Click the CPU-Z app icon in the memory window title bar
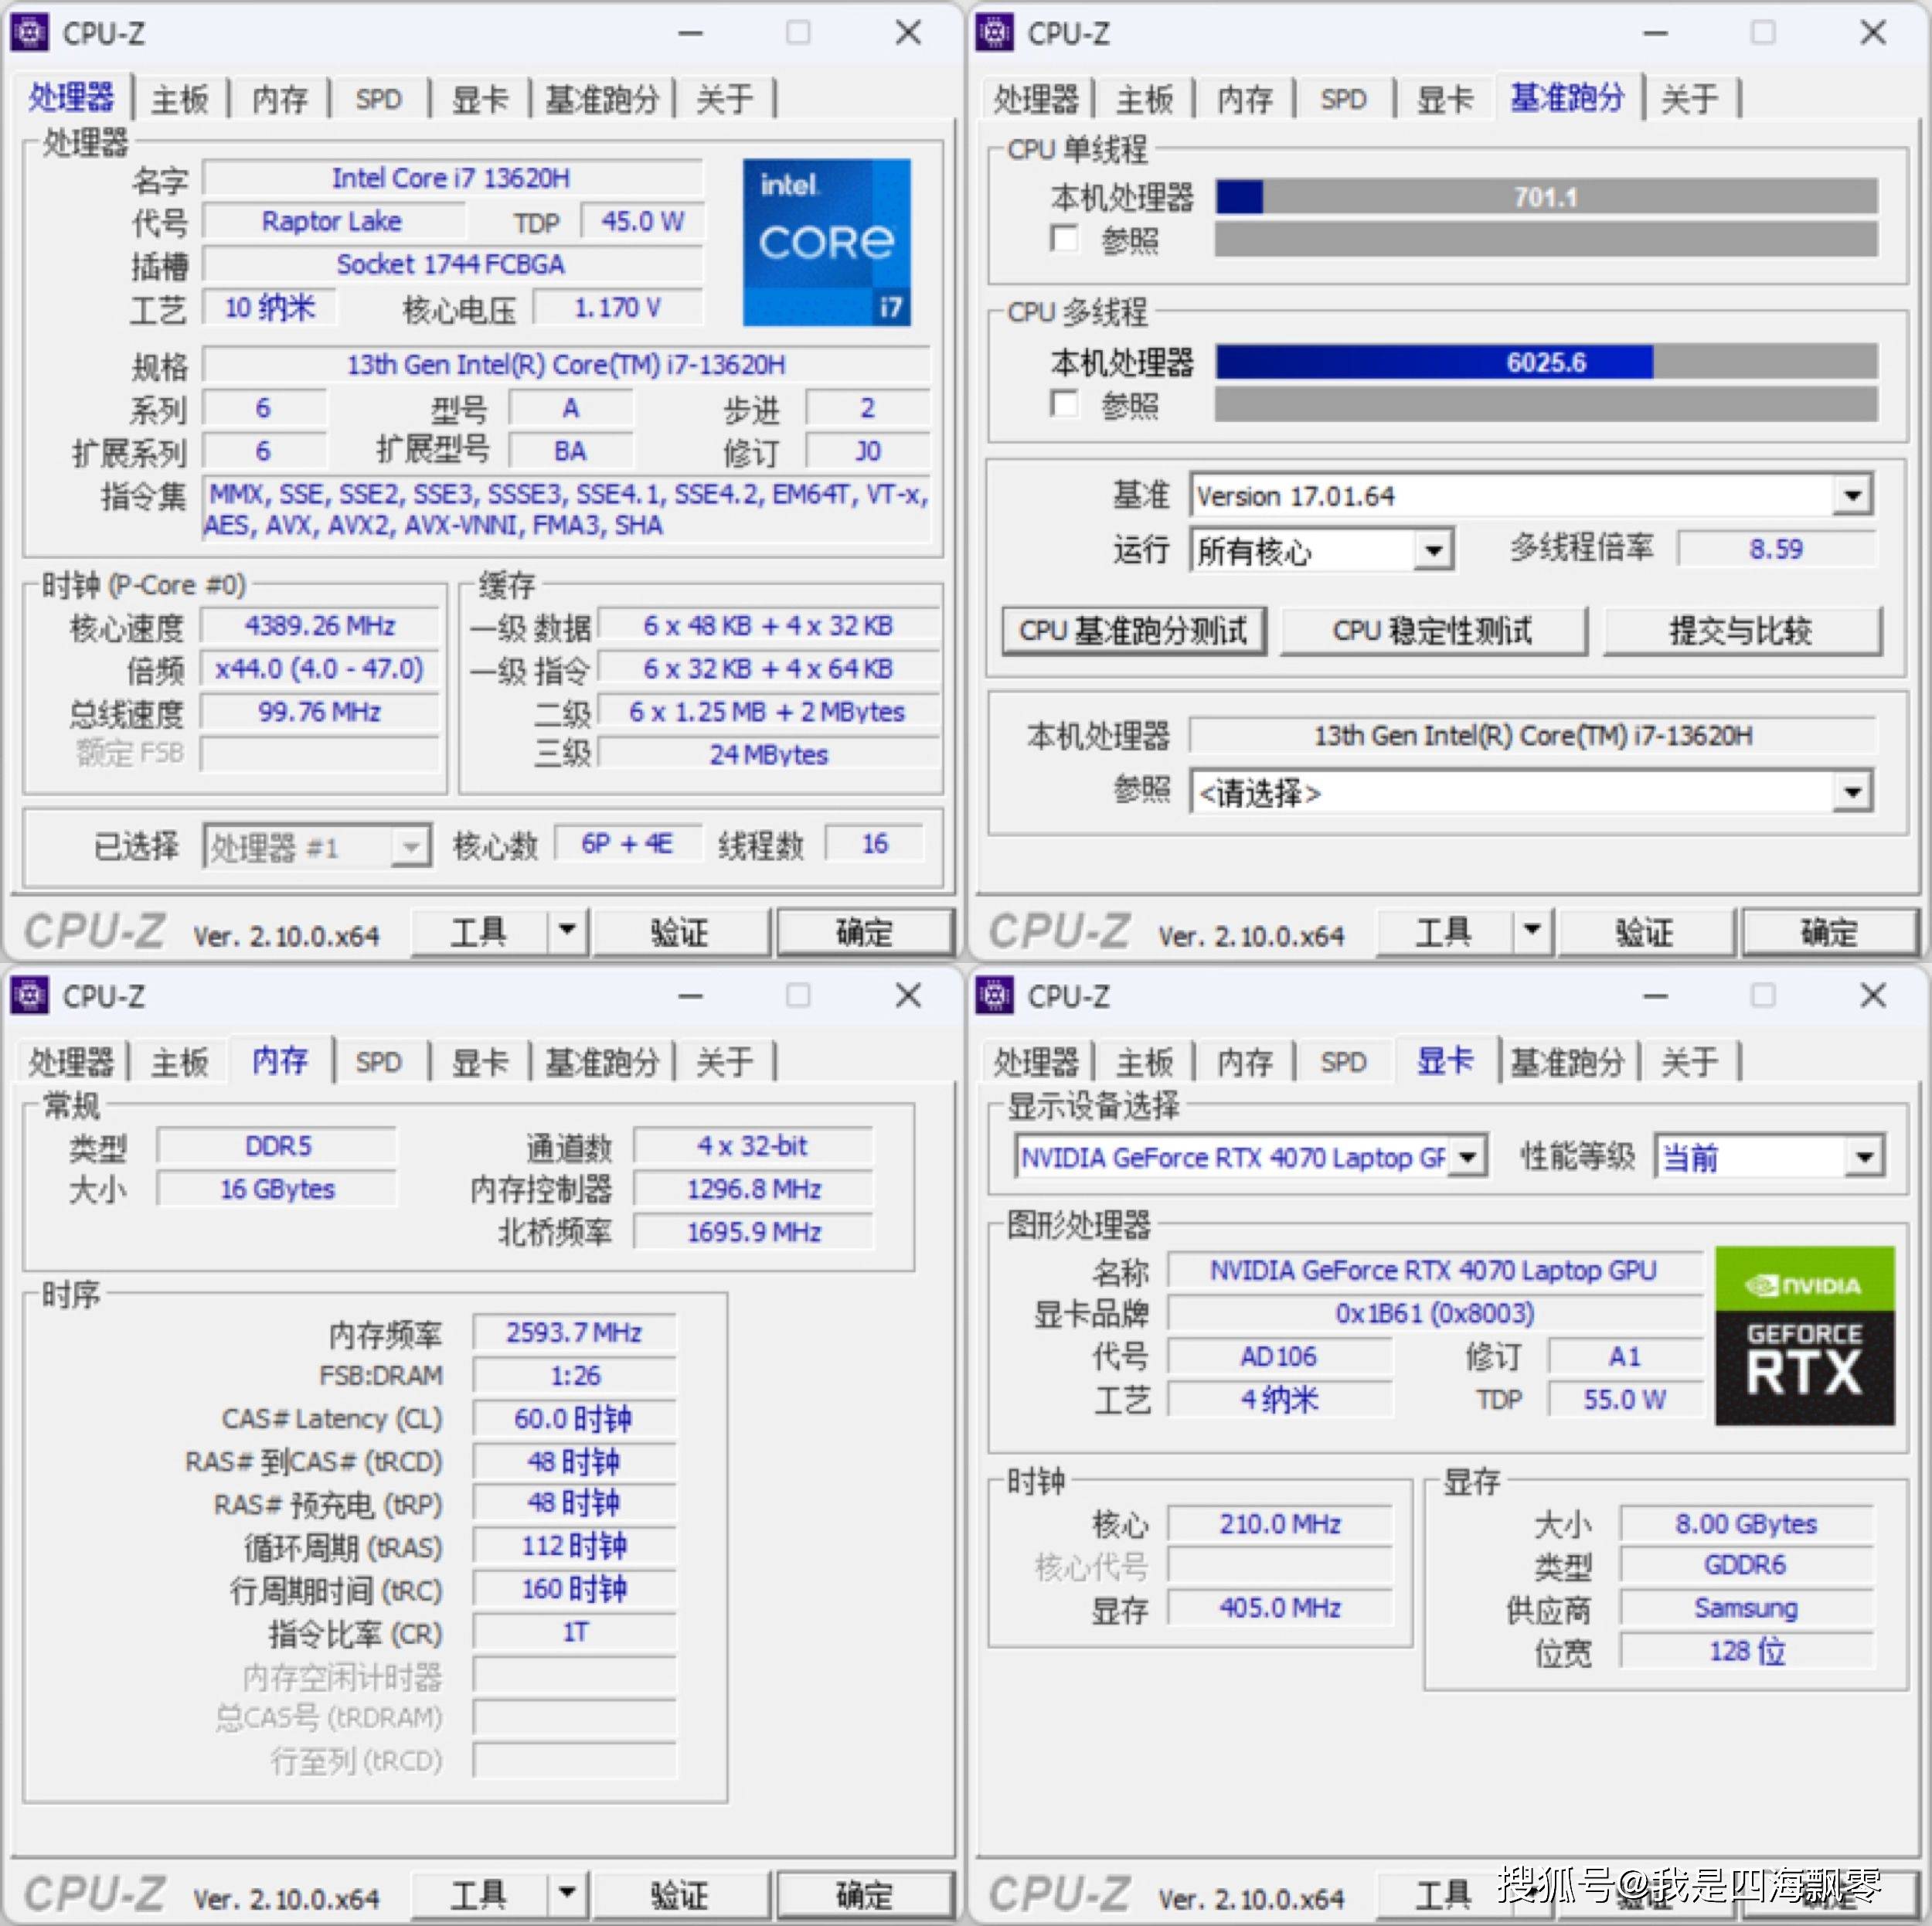This screenshot has width=1932, height=1926. (x=29, y=996)
